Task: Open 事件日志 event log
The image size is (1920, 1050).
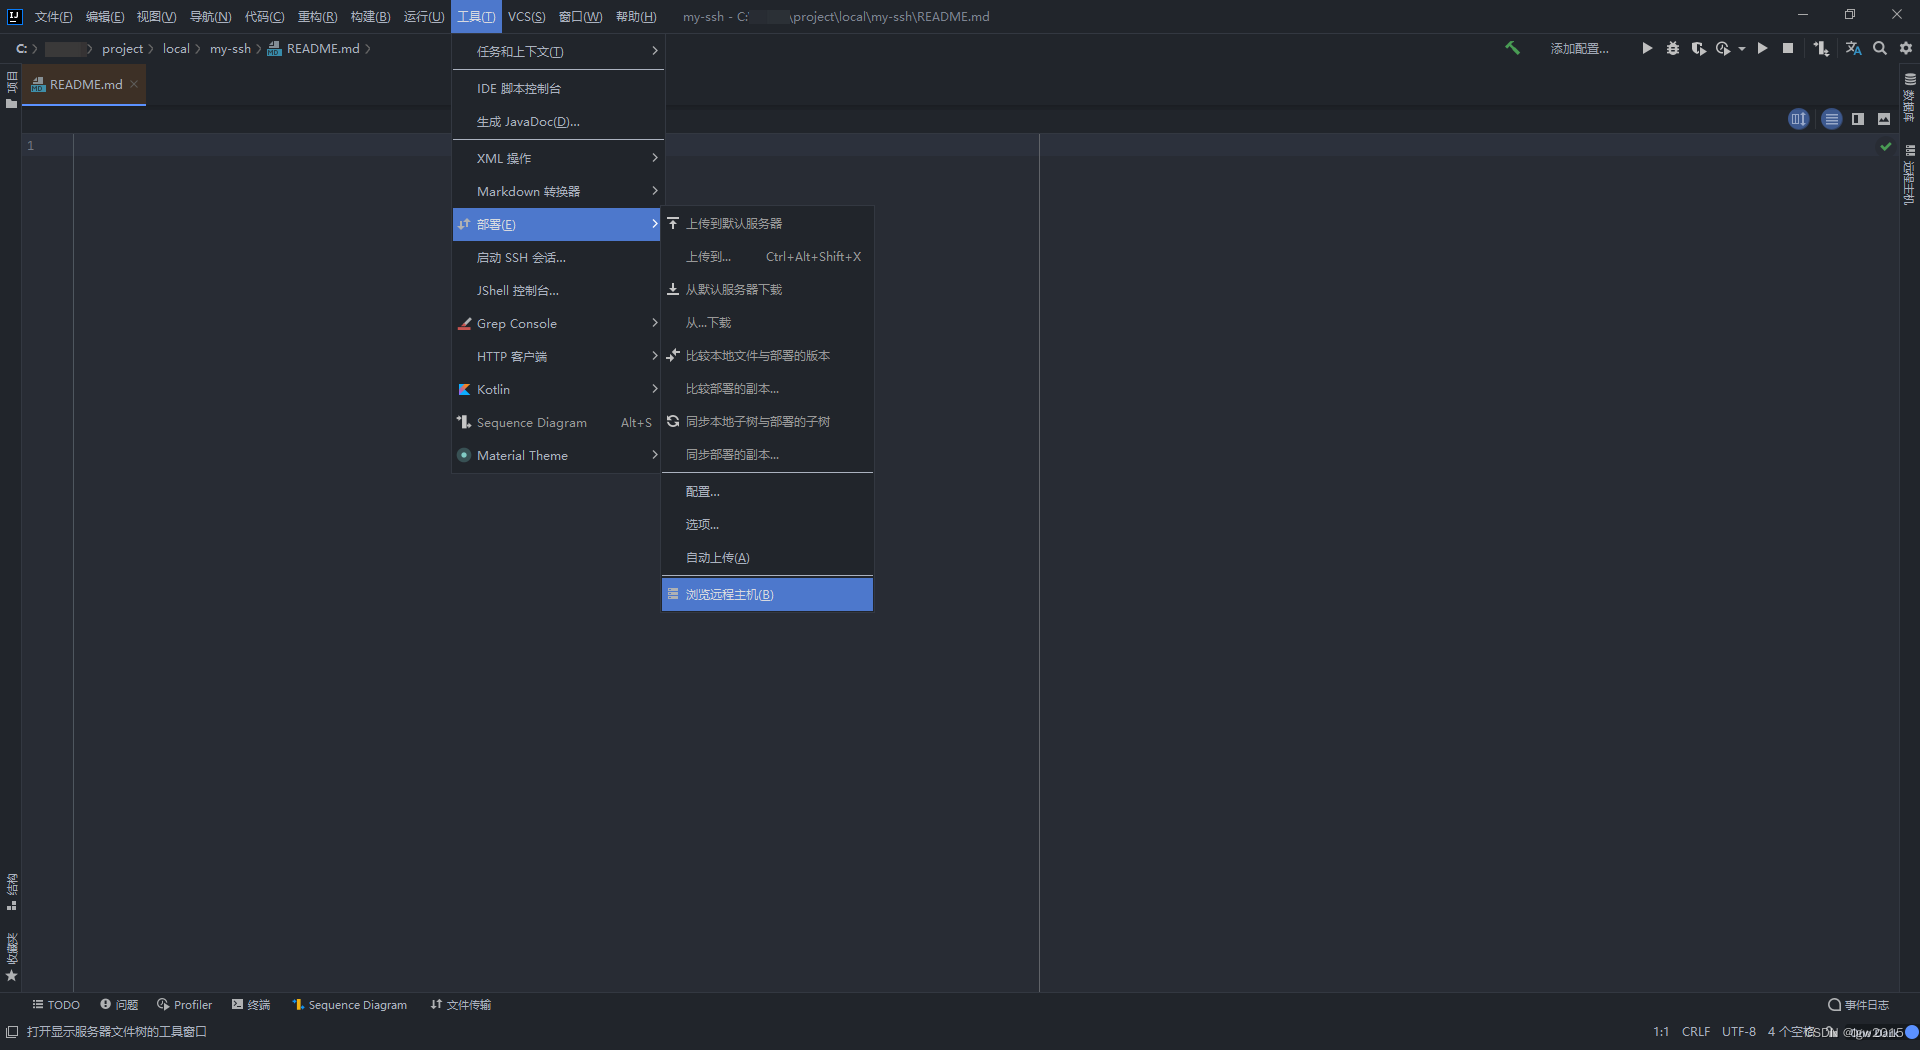Action: tap(1858, 1005)
